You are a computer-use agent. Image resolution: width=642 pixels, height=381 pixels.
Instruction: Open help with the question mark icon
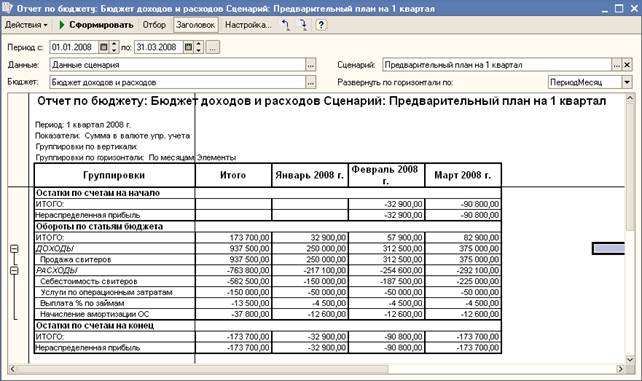point(321,25)
